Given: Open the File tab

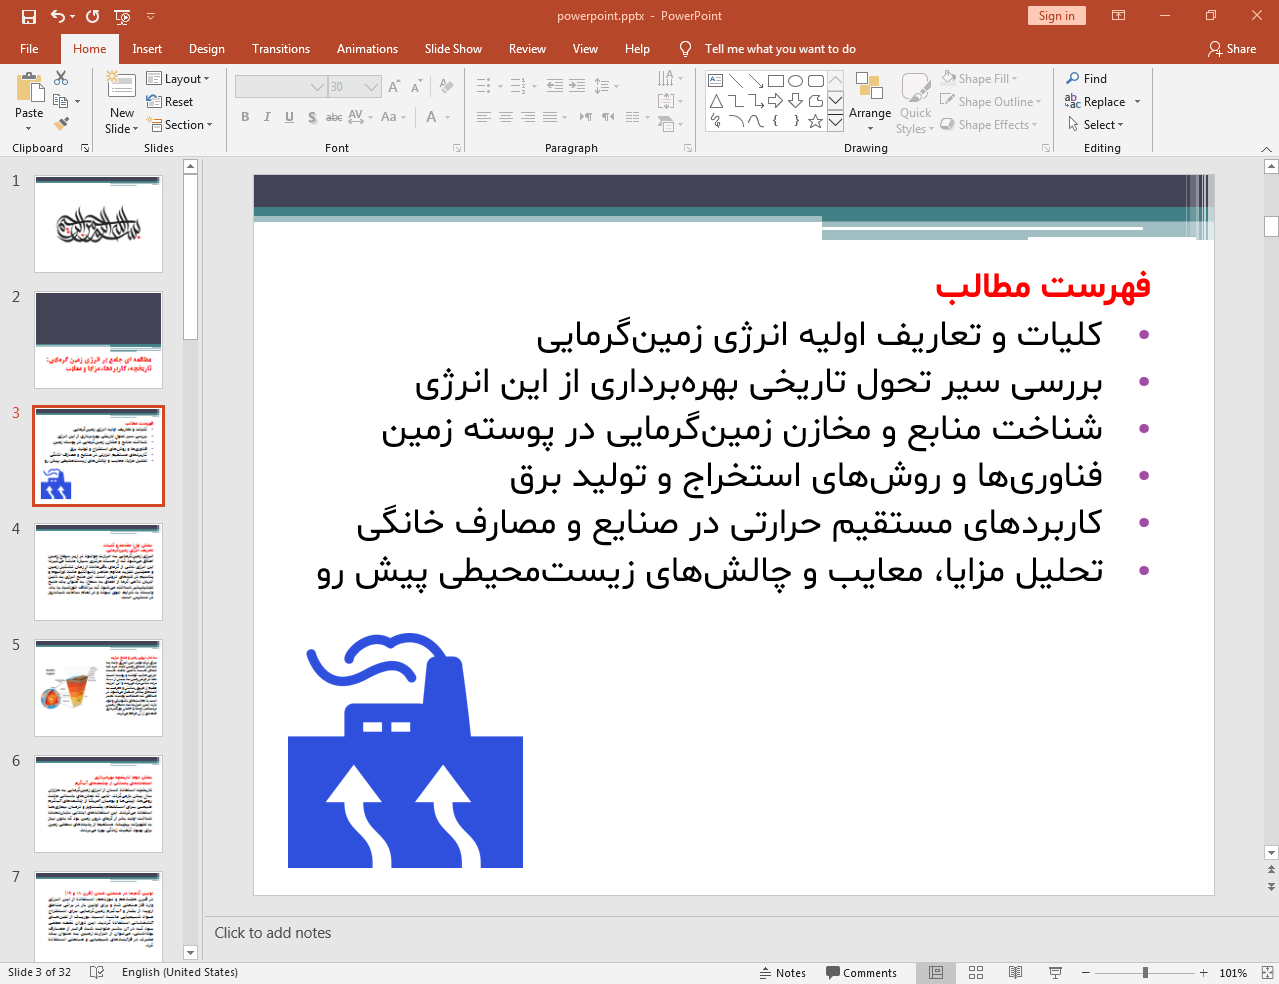Looking at the screenshot, I should click(x=29, y=48).
